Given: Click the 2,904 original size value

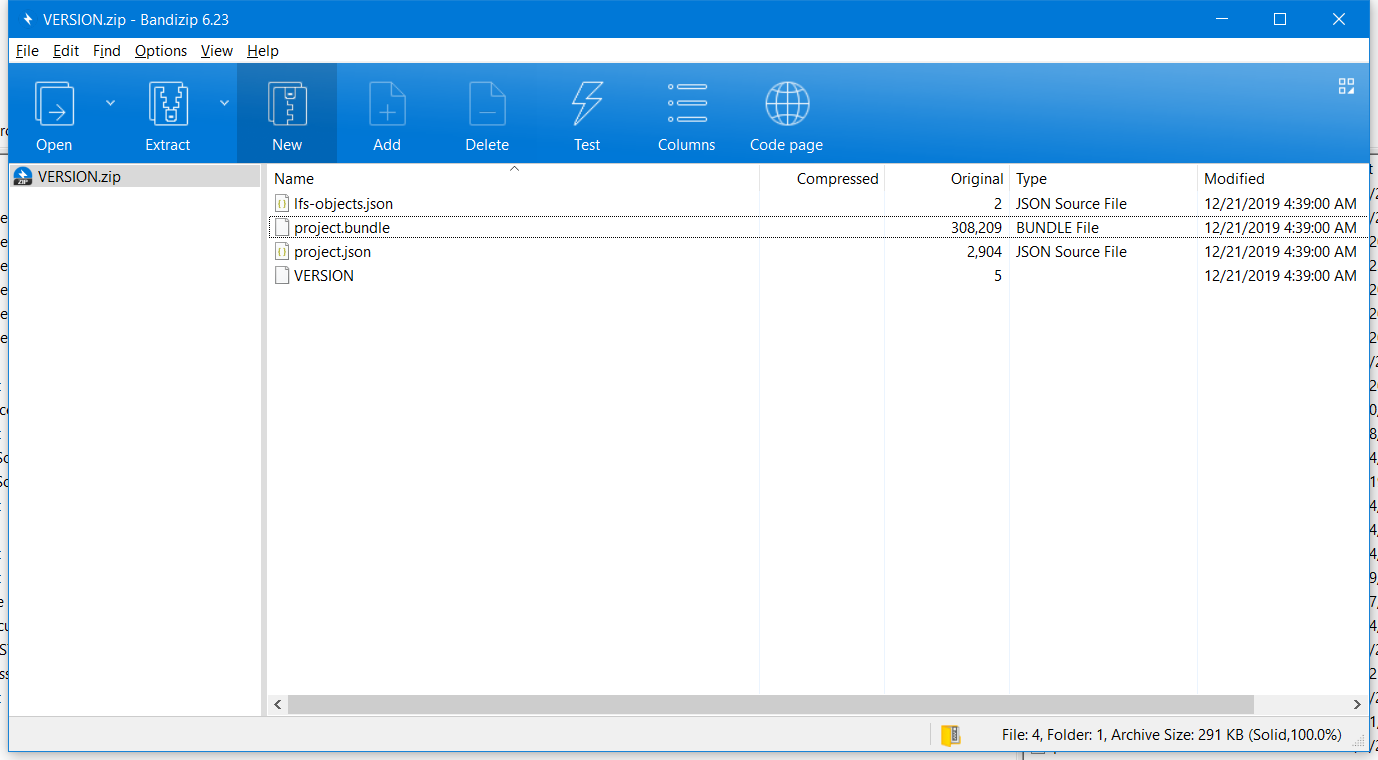Looking at the screenshot, I should coord(984,251).
